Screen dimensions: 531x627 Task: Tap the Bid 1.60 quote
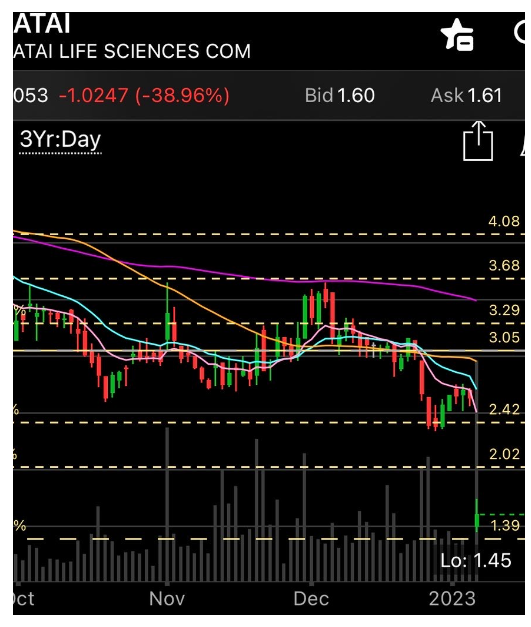click(x=339, y=96)
